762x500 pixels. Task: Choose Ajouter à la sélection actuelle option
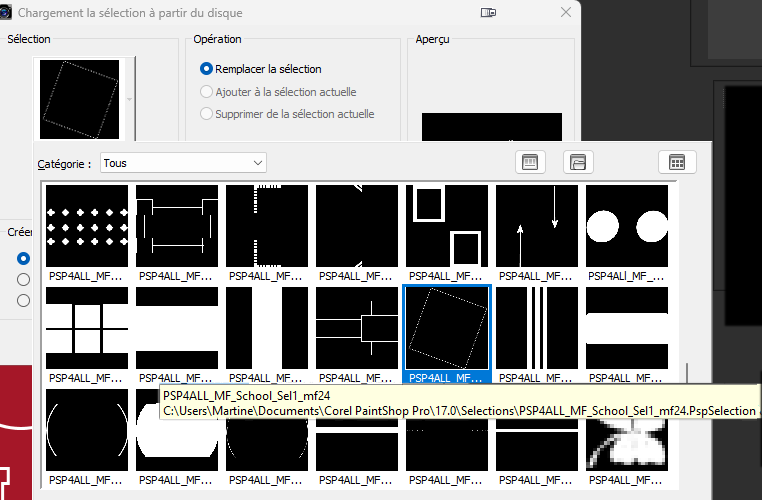tap(206, 92)
